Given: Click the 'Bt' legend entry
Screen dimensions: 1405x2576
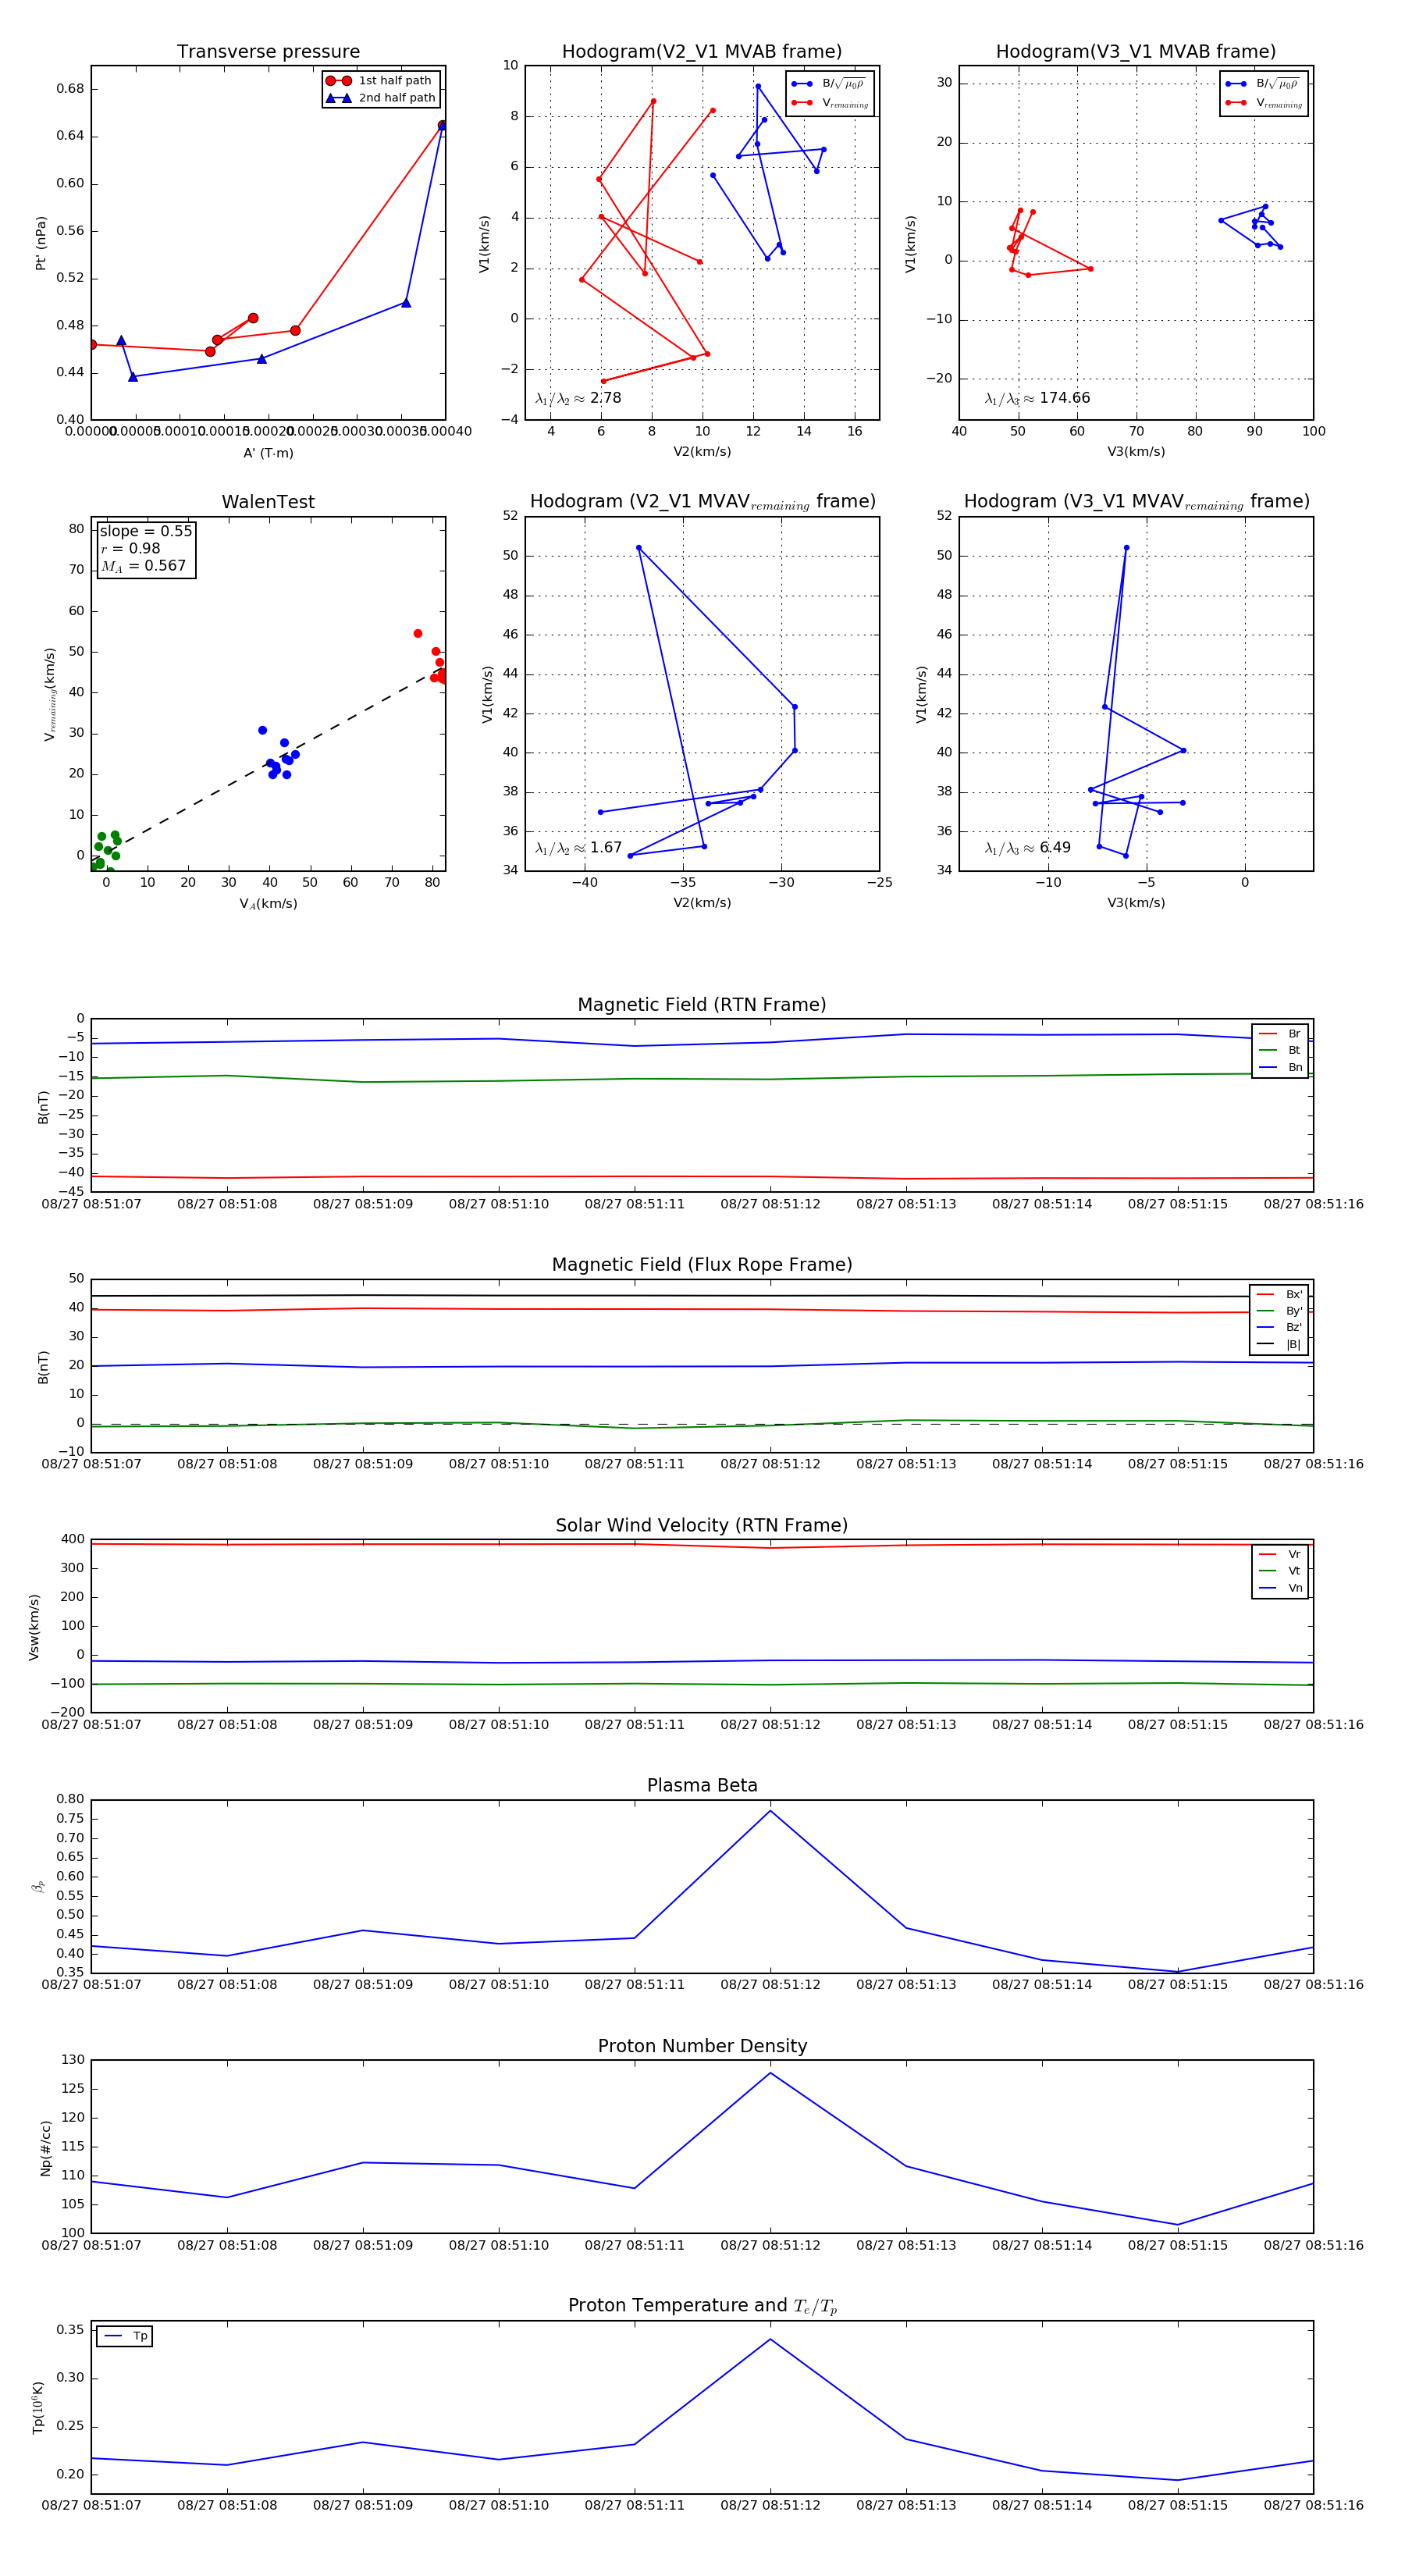Looking at the screenshot, I should [1280, 1050].
